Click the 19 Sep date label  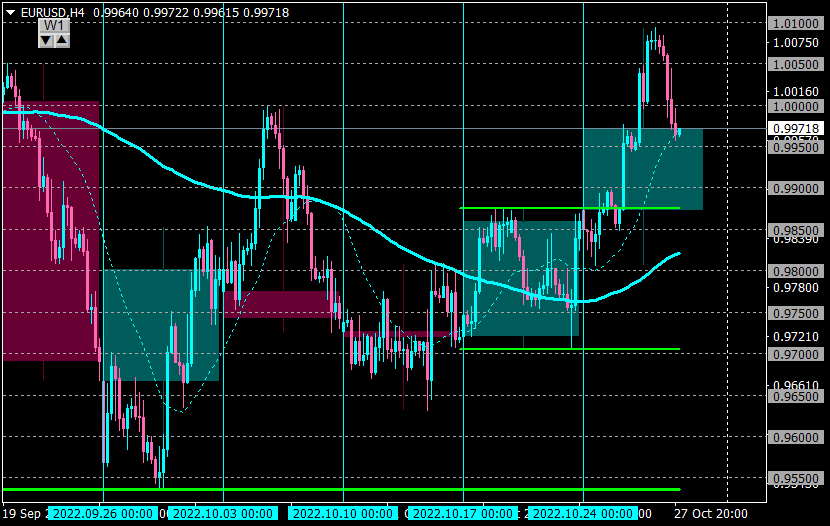[22, 513]
